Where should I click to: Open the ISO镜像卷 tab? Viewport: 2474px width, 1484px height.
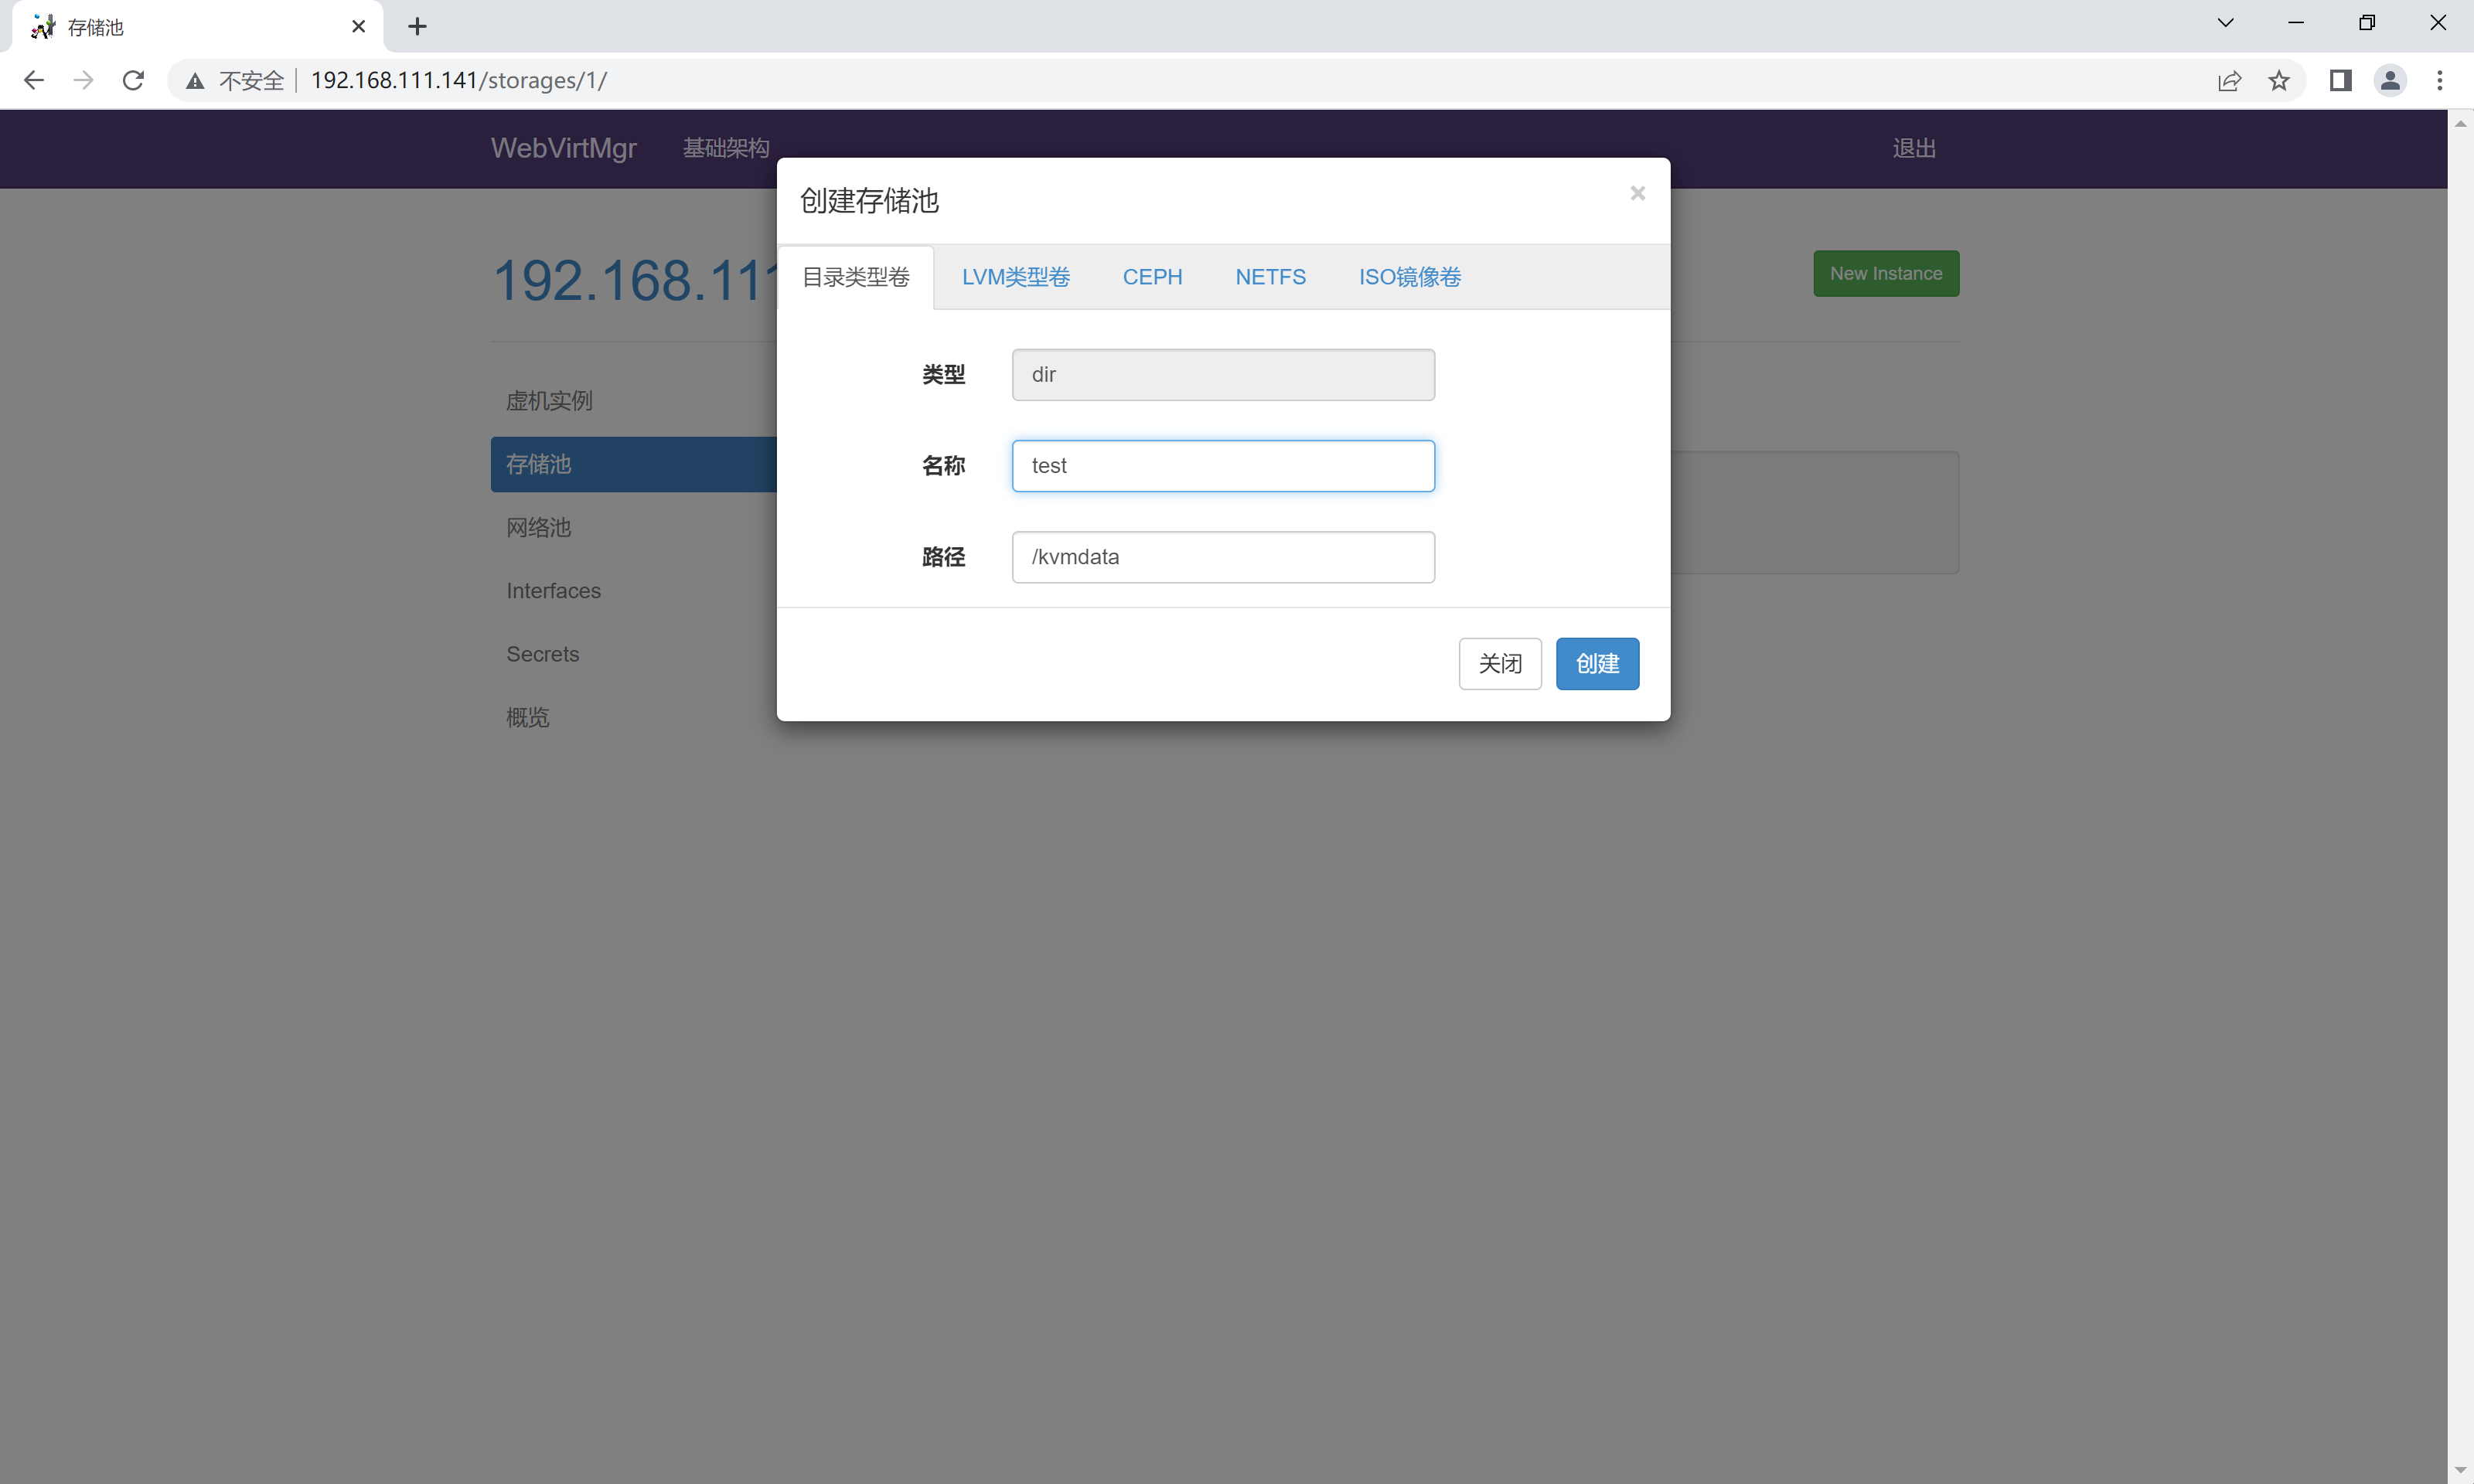click(1409, 277)
